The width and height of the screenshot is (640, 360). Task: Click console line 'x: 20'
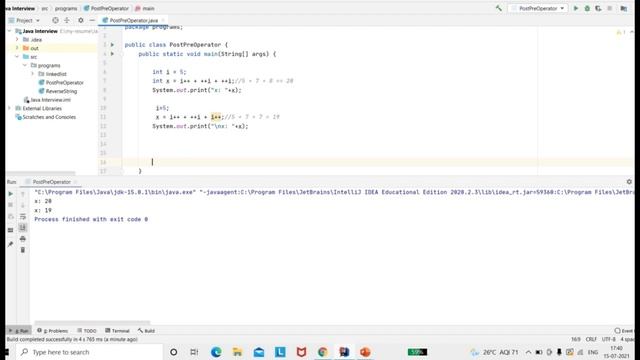point(43,201)
